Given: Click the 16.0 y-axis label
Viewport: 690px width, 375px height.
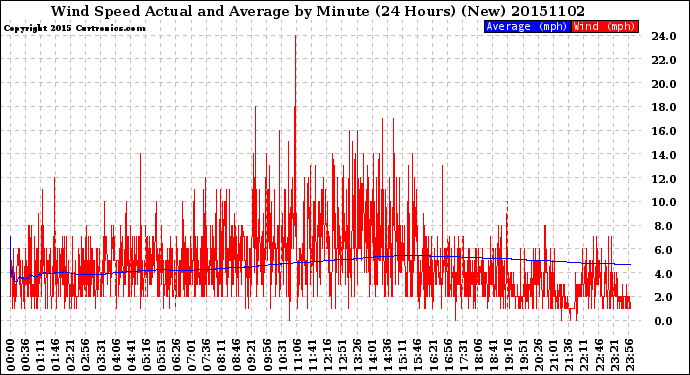Looking at the screenshot, I should point(664,131).
